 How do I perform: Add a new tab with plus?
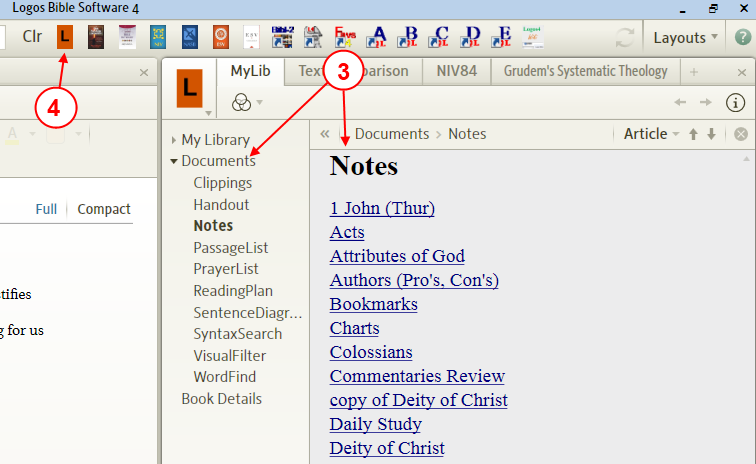(694, 72)
